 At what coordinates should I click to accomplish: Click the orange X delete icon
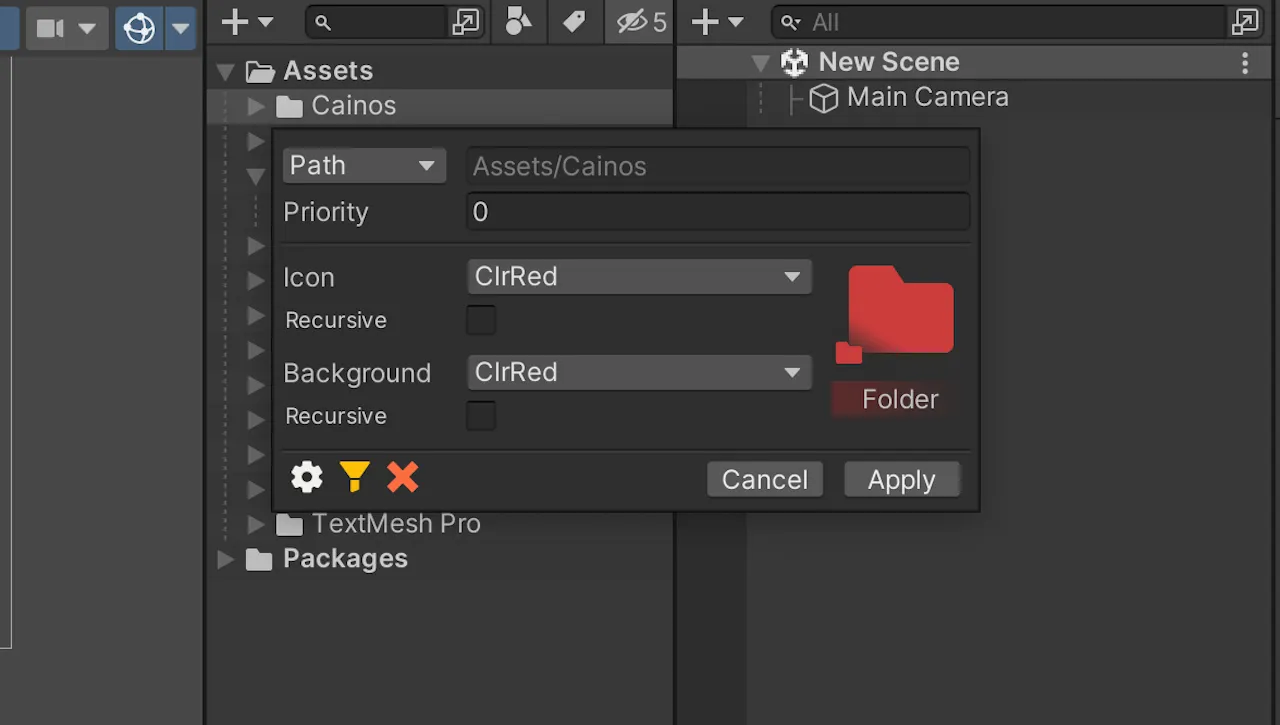[402, 478]
